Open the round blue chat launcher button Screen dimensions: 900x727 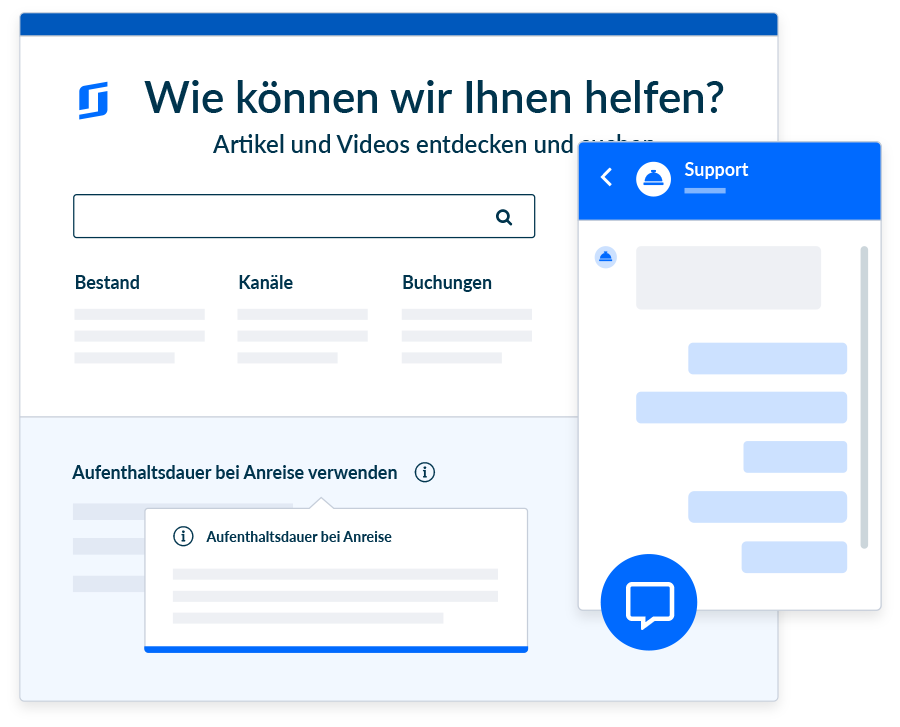click(x=648, y=602)
